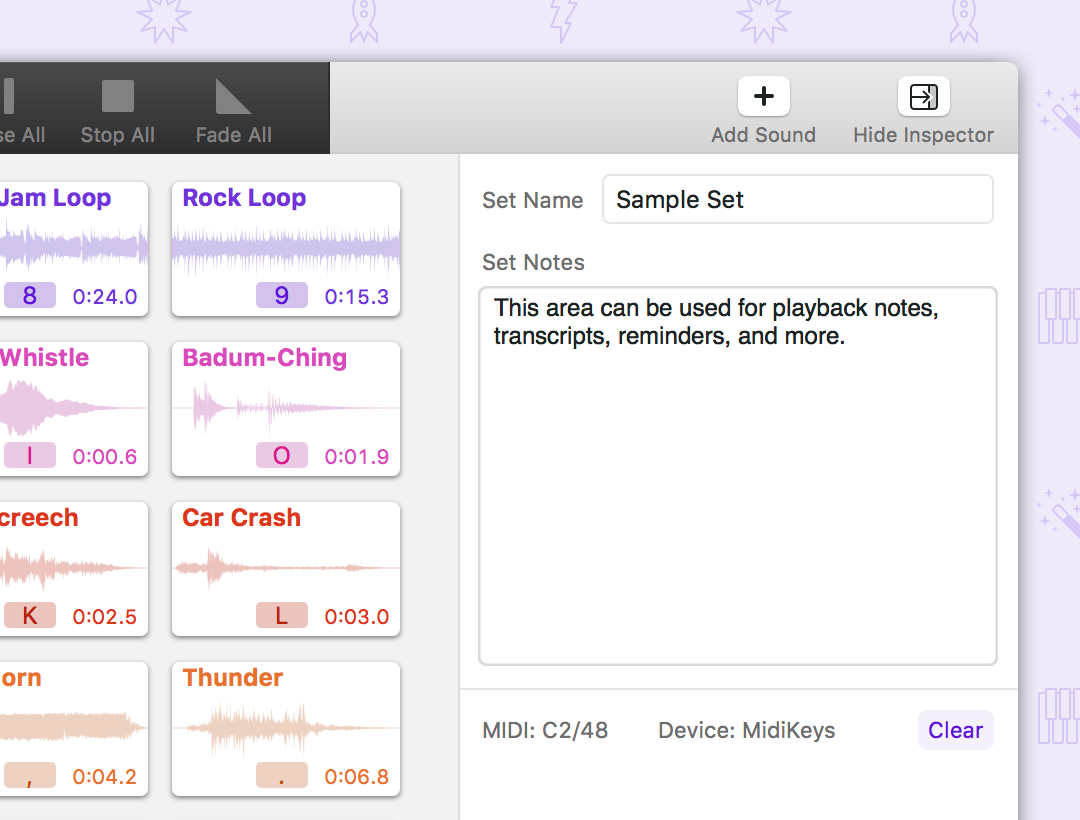Select the Whistle sound tile

pyautogui.click(x=74, y=409)
